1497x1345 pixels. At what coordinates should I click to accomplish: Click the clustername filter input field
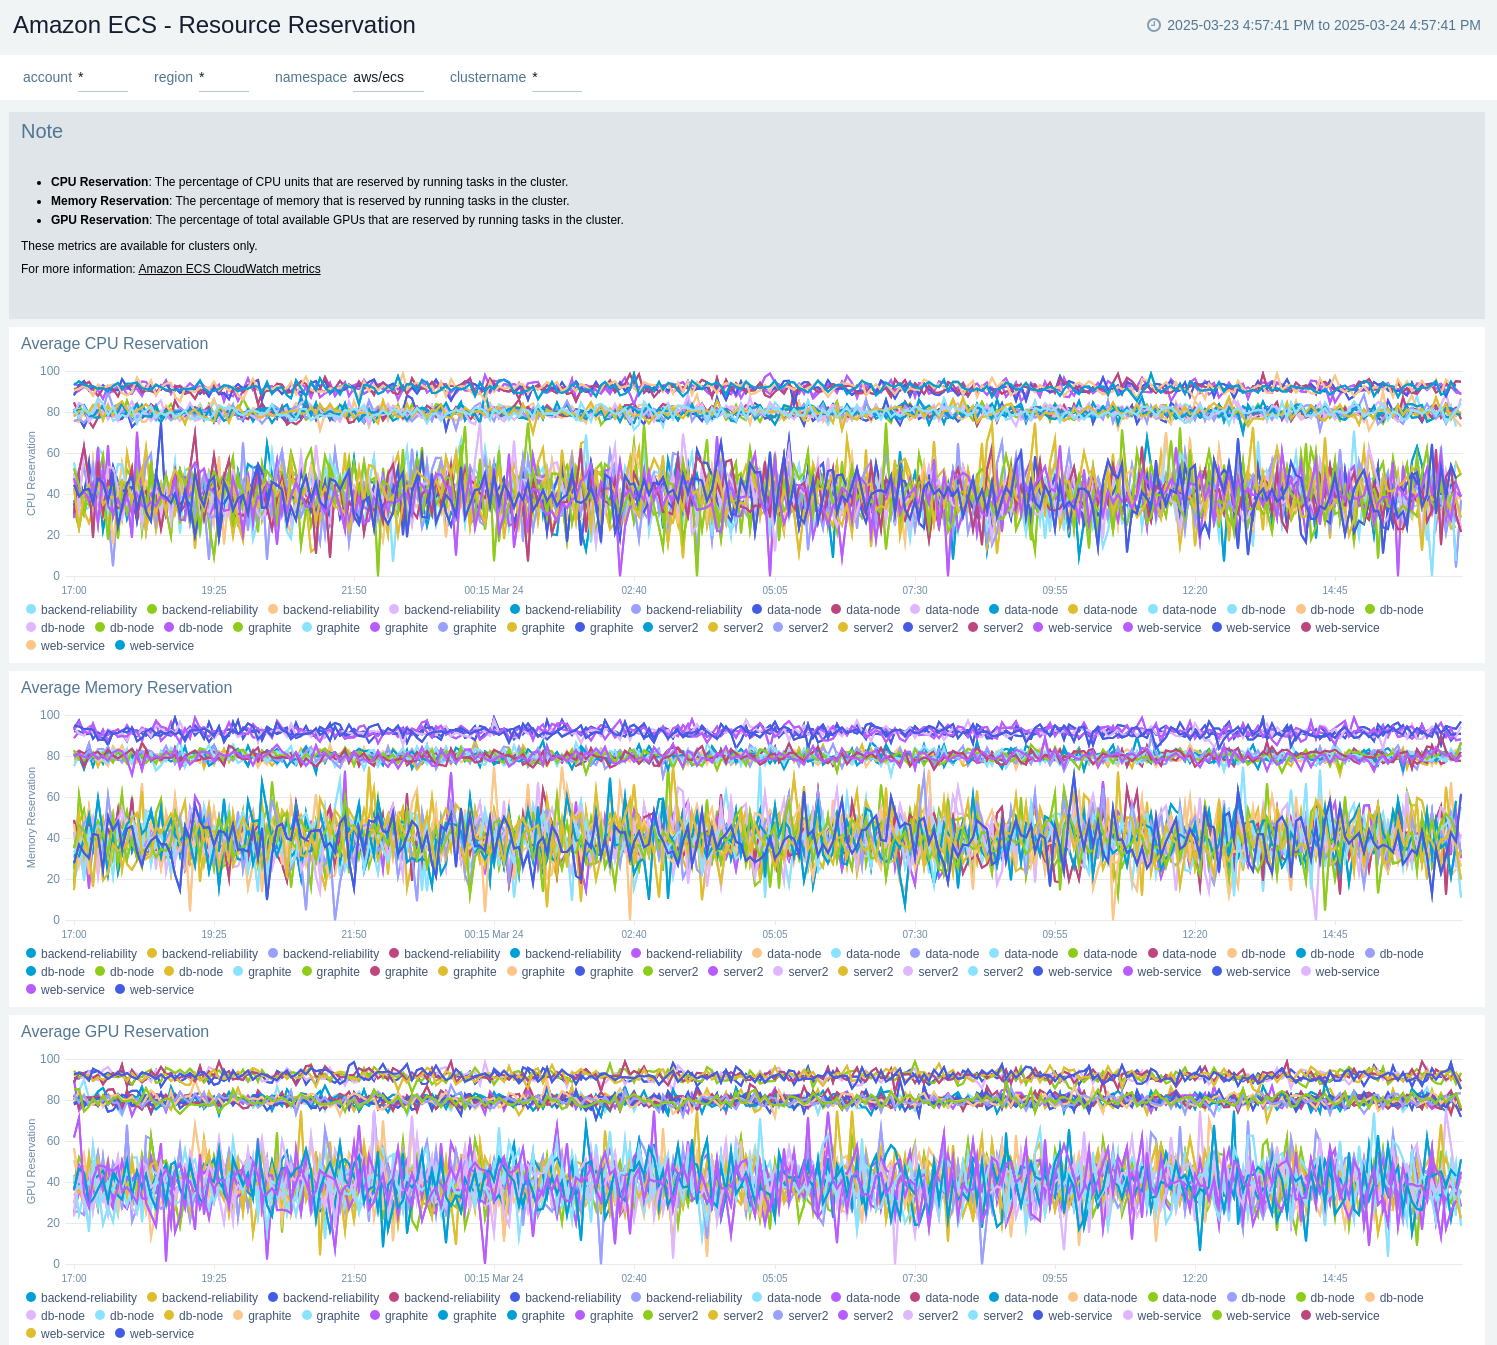(x=557, y=78)
